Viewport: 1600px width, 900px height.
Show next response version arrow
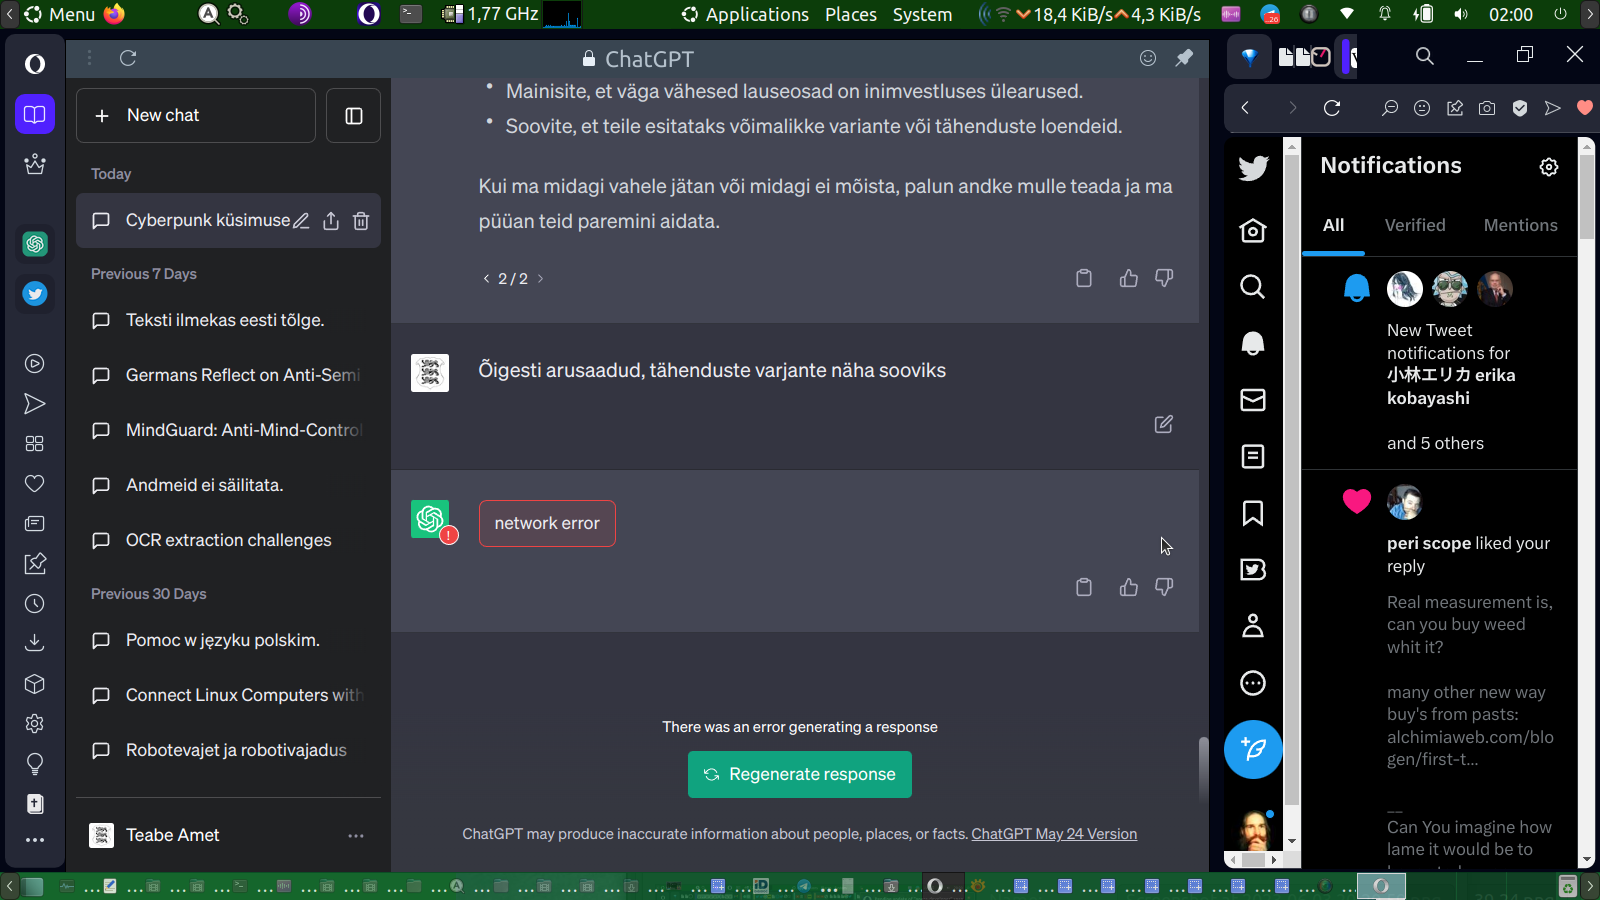point(541,279)
